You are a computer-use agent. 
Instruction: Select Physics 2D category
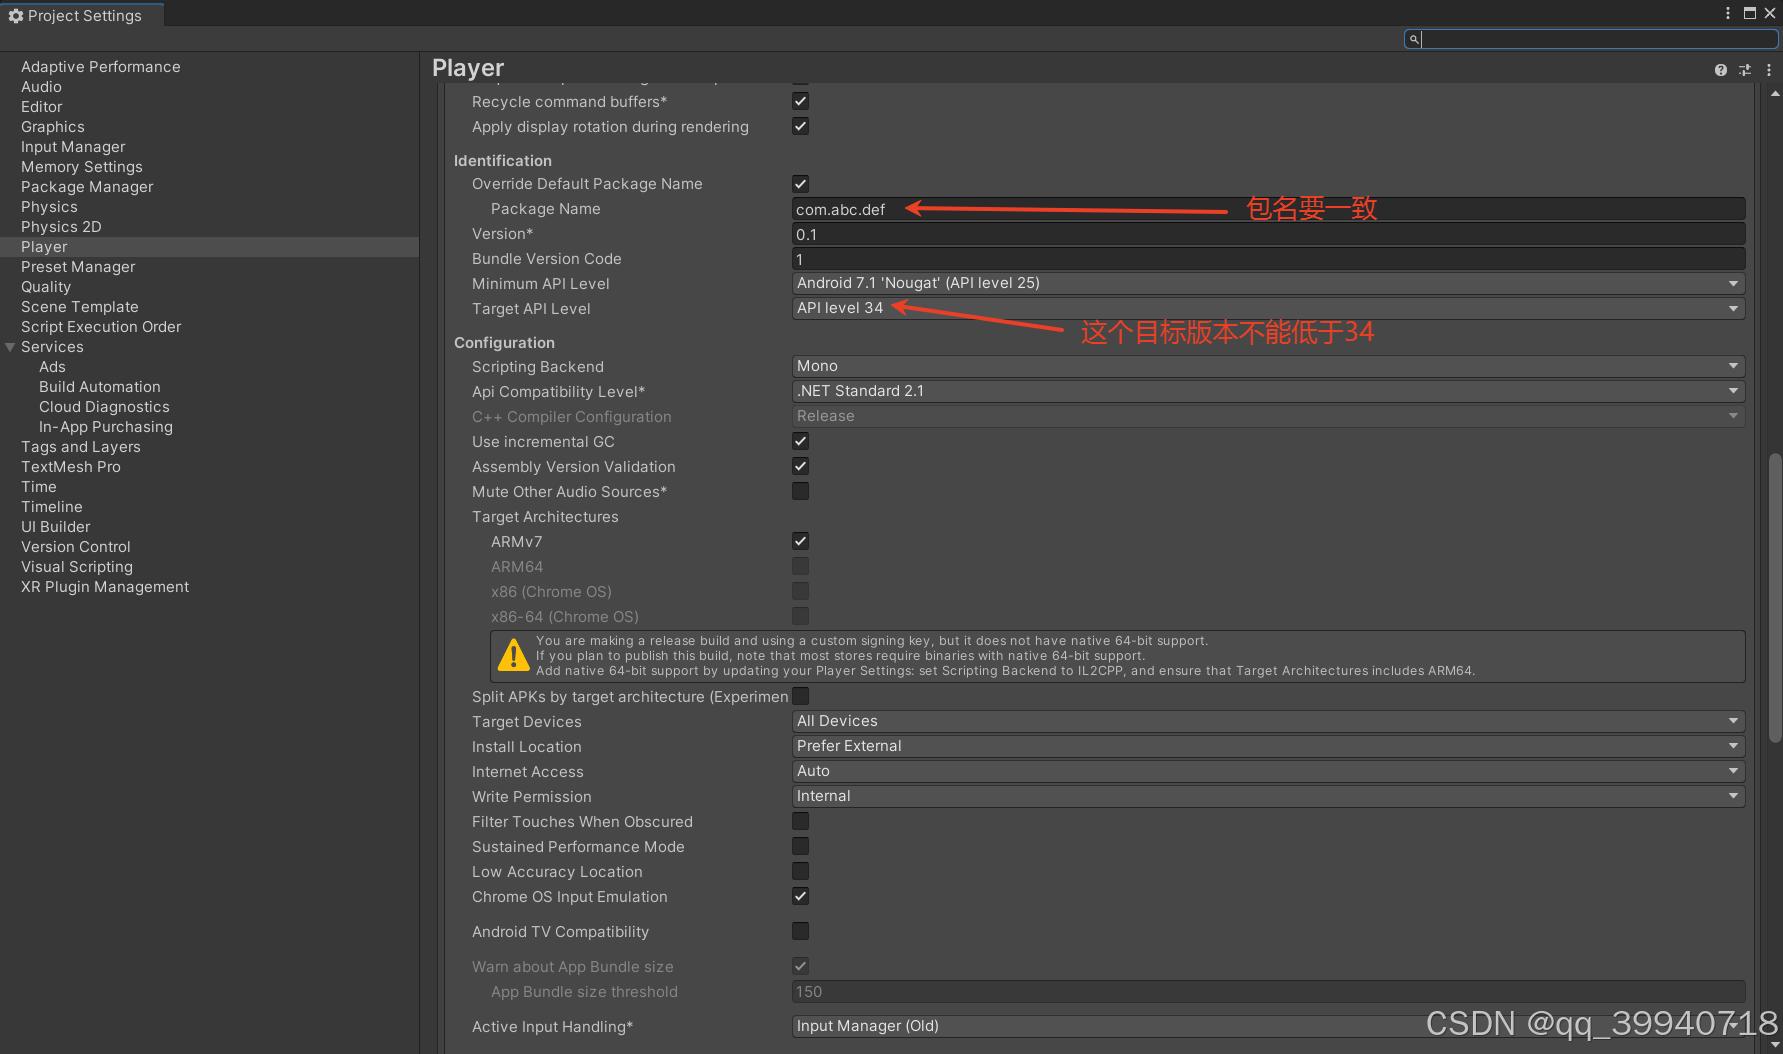pyautogui.click(x=61, y=227)
